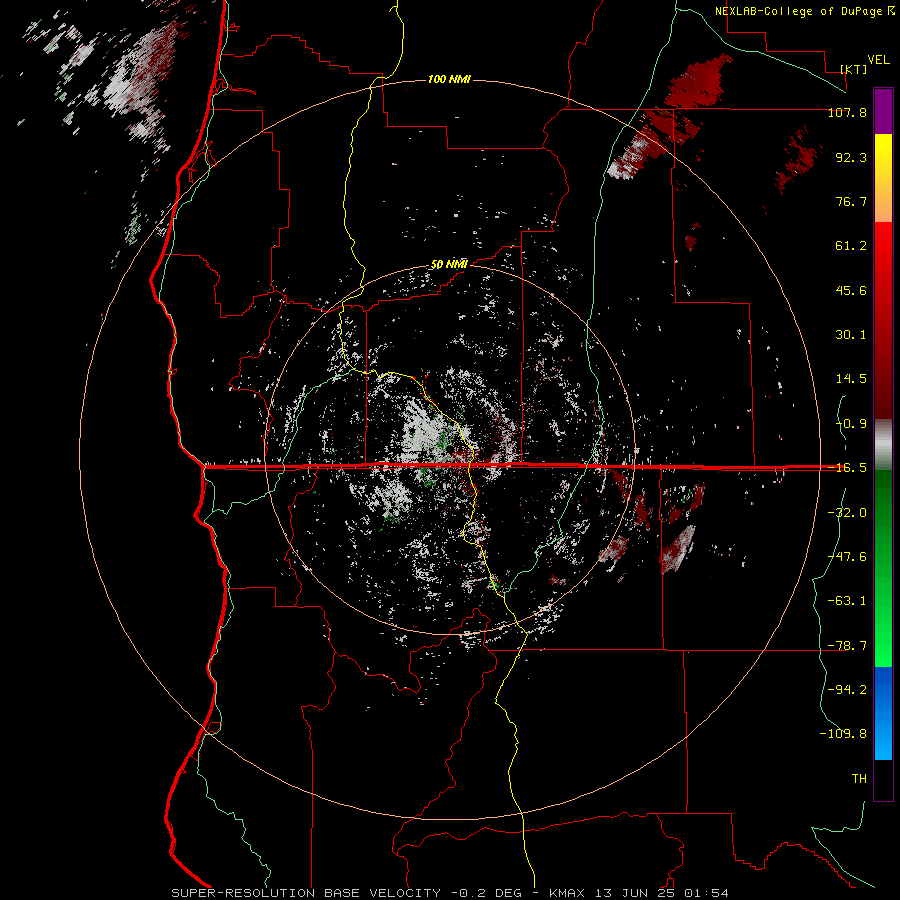This screenshot has height=900, width=900.
Task: Click the -109.8 legend value
Action: point(843,734)
